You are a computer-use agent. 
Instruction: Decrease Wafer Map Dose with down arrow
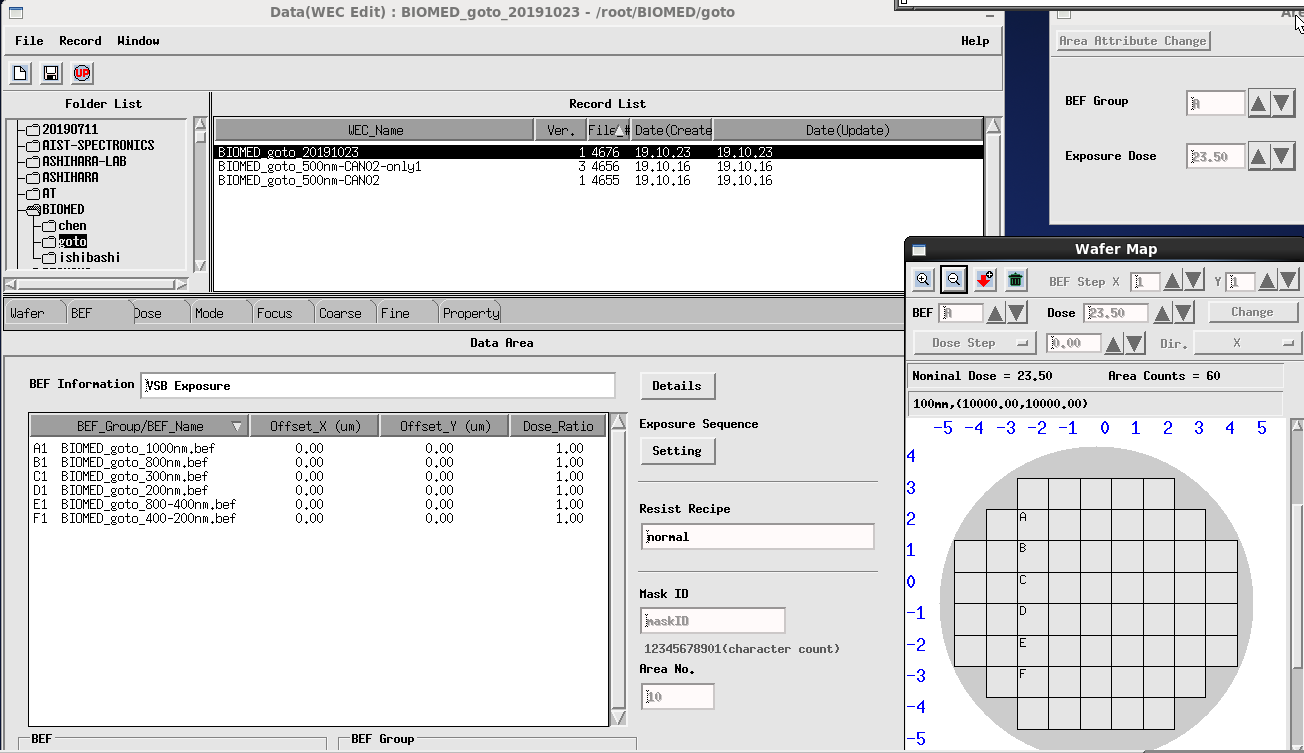pyautogui.click(x=1182, y=313)
